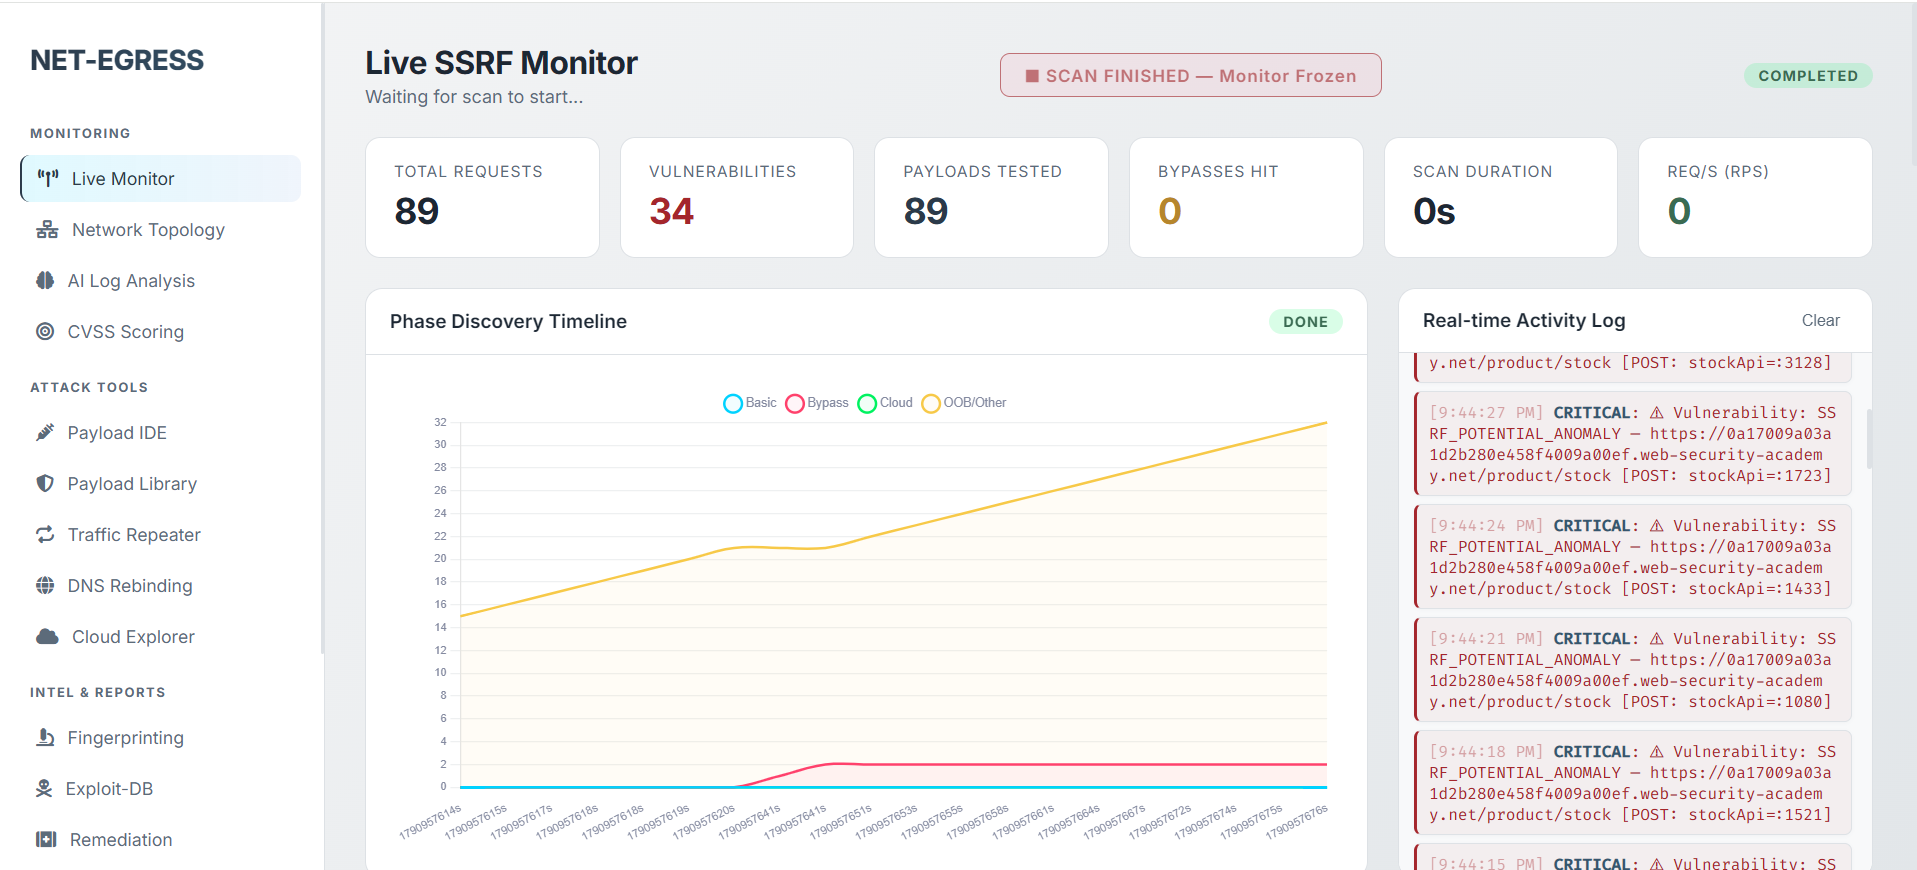Click the Activity Log scrollbar thumb
This screenshot has height=870, width=1917.
[x=1868, y=438]
